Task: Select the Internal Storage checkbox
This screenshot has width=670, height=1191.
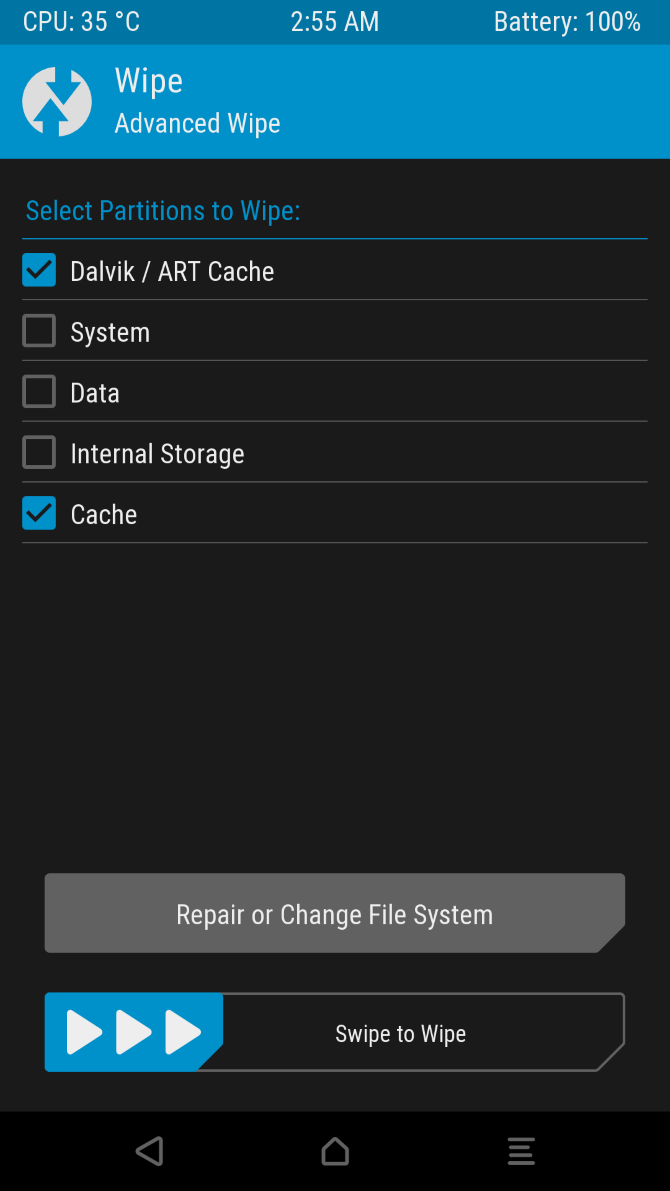Action: click(x=38, y=452)
